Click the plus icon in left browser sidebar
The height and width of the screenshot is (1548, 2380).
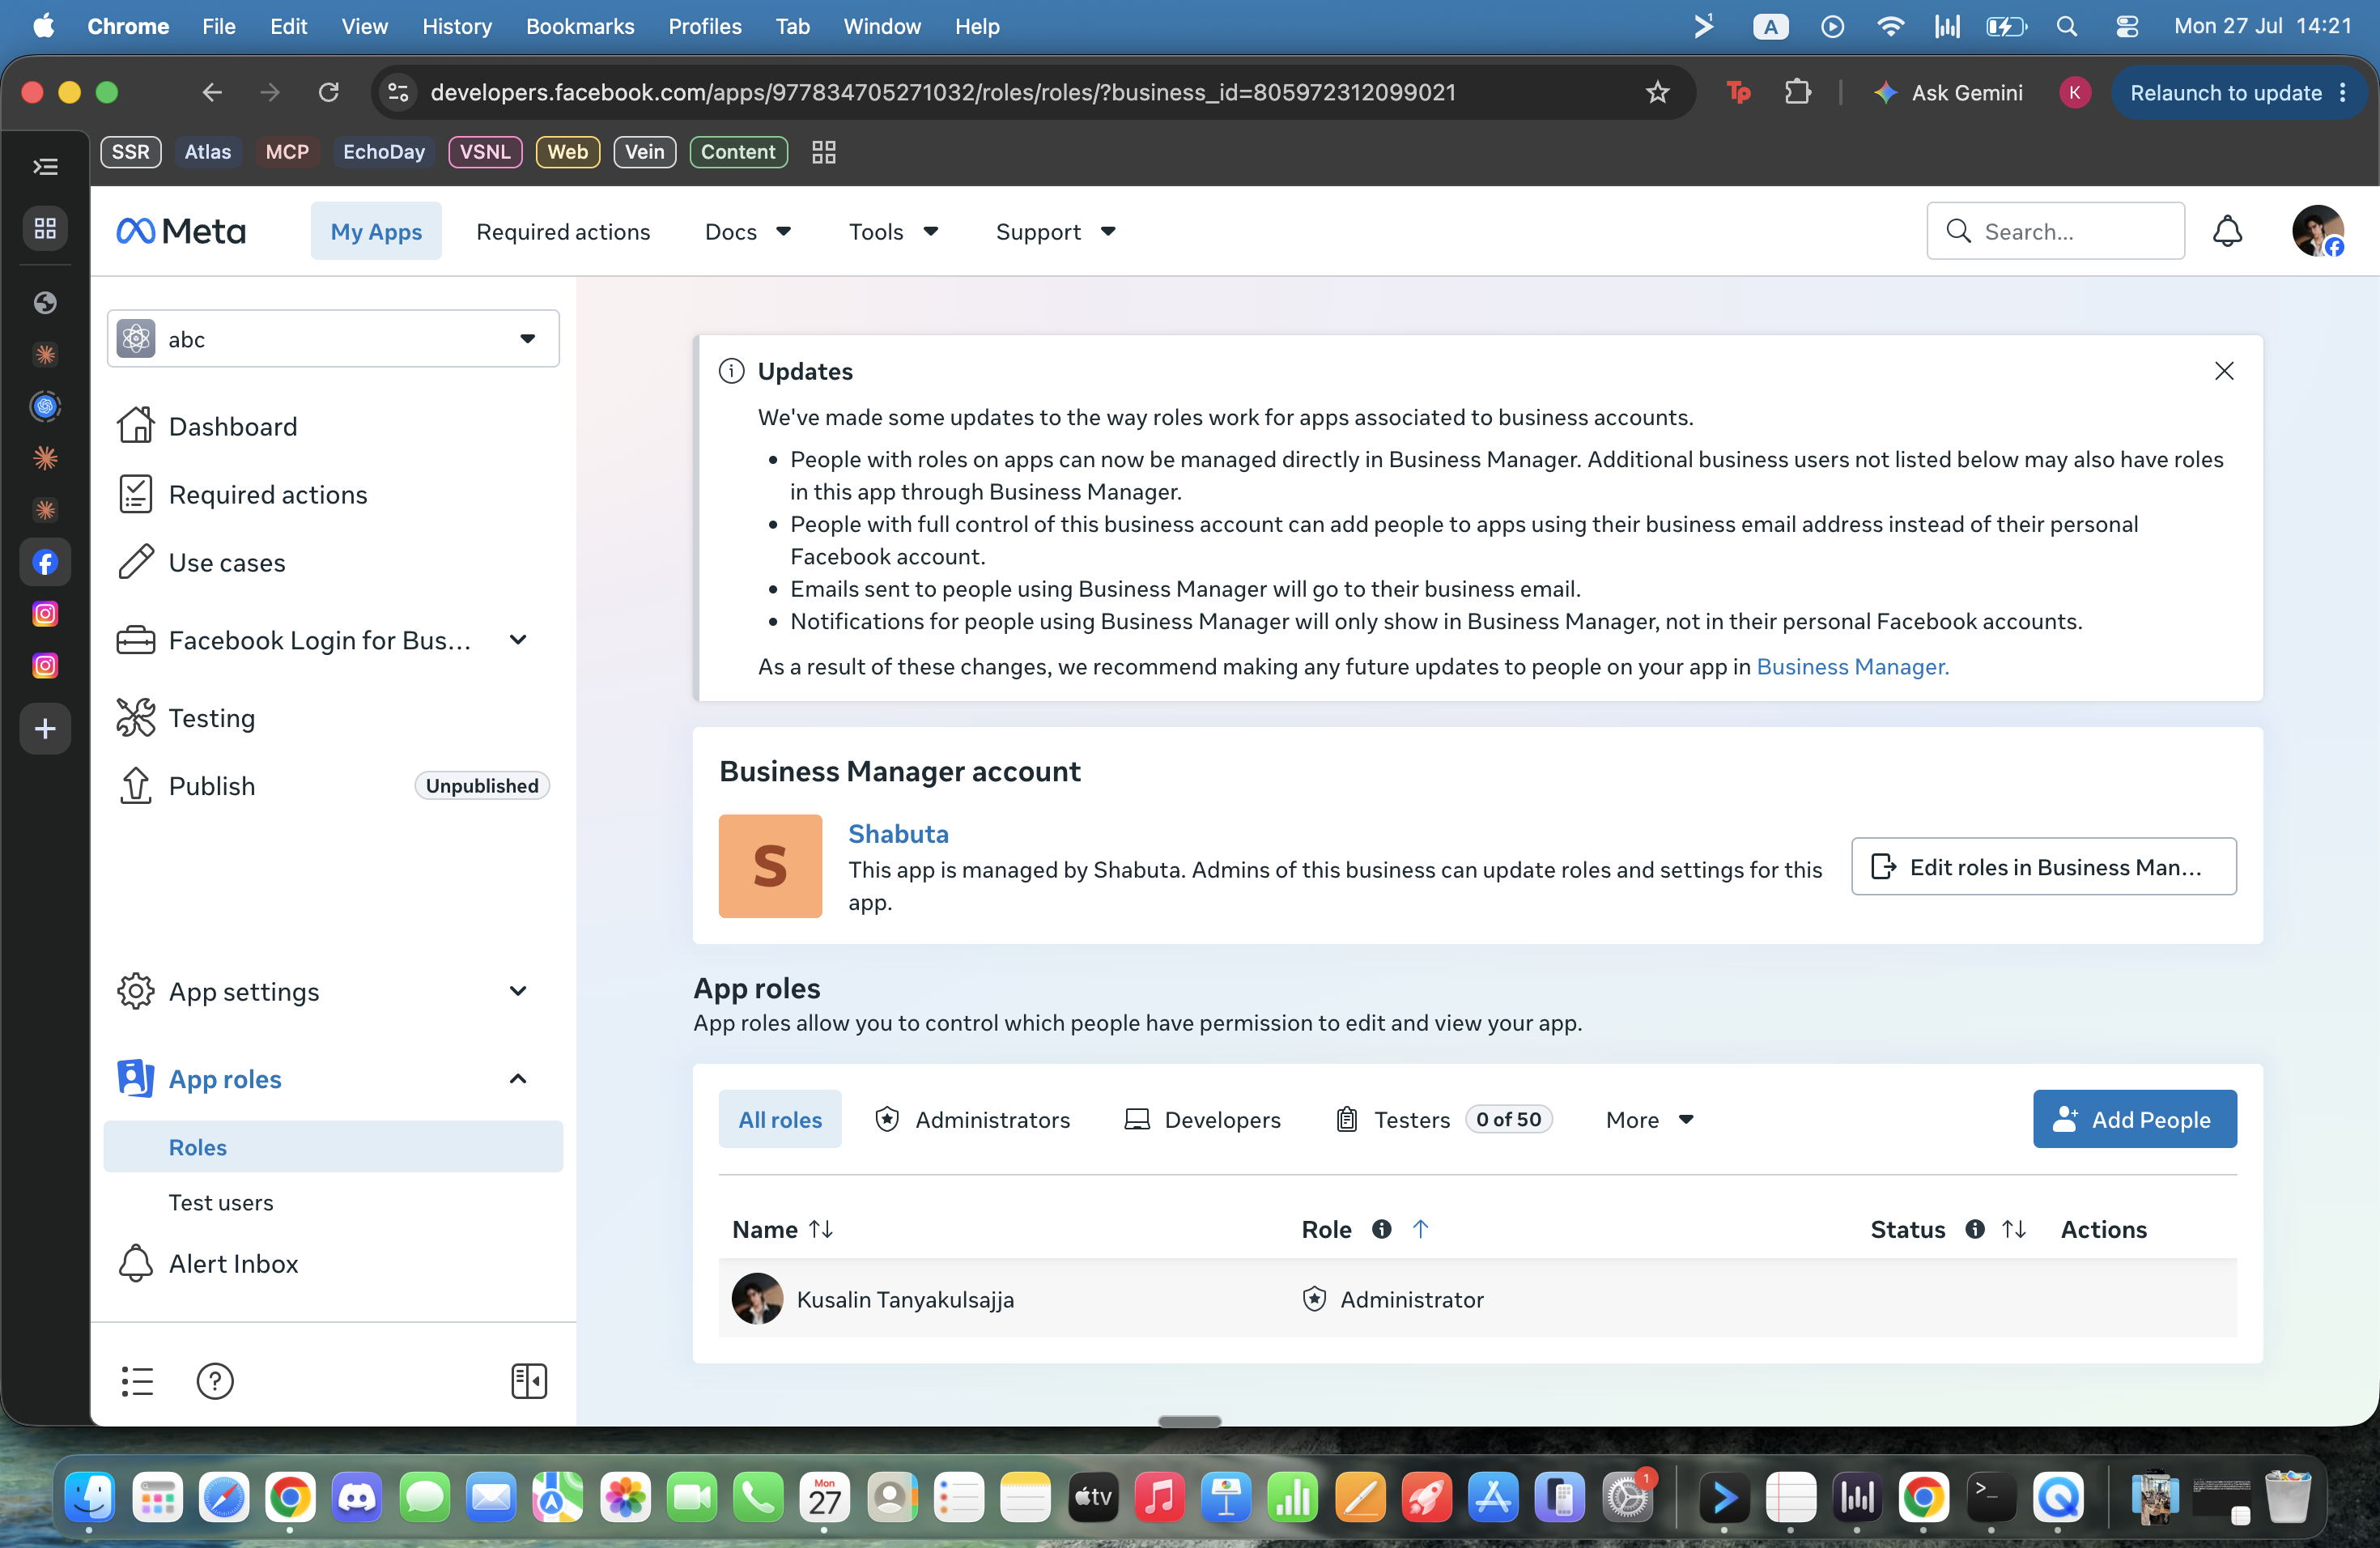45,728
